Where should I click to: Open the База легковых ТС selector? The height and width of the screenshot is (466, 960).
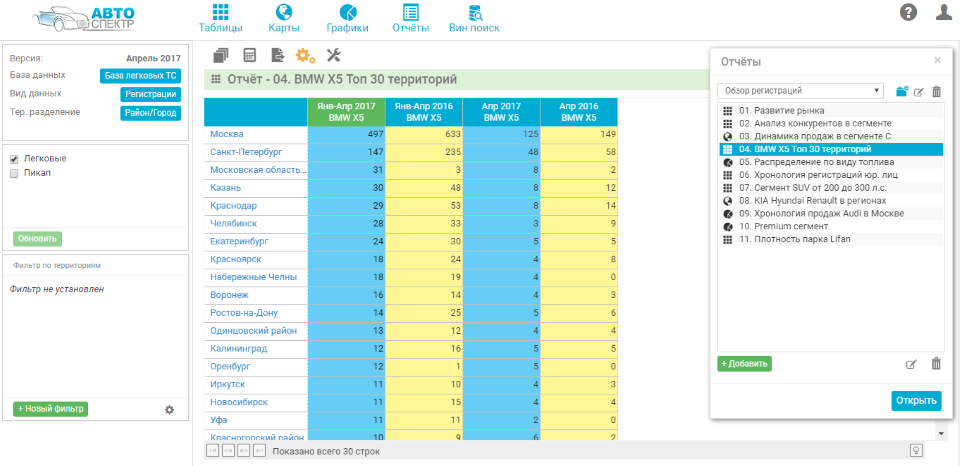(x=140, y=76)
